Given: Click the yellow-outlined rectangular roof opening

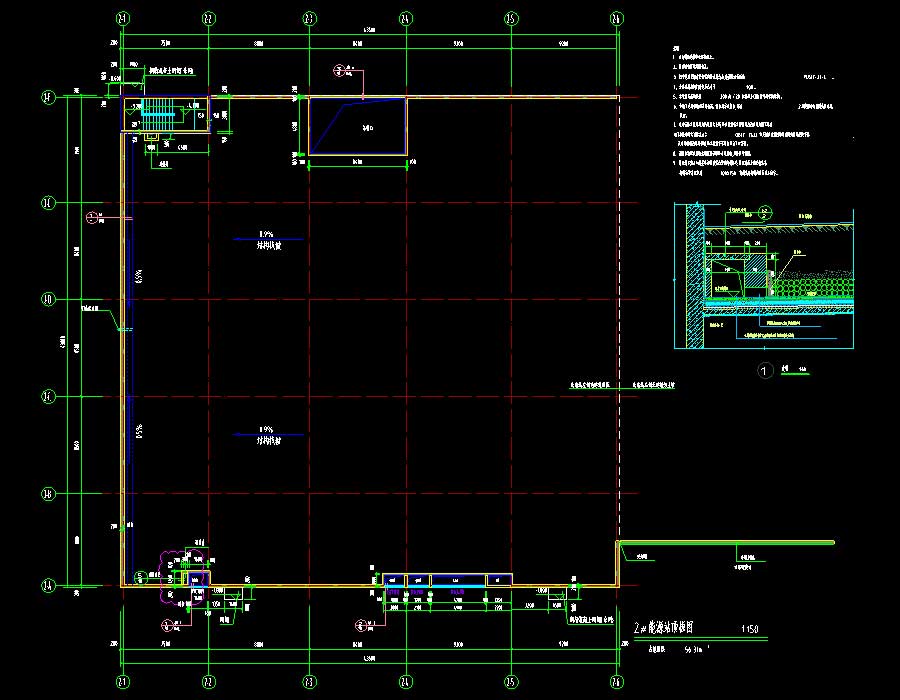Looking at the screenshot, I should tap(358, 126).
